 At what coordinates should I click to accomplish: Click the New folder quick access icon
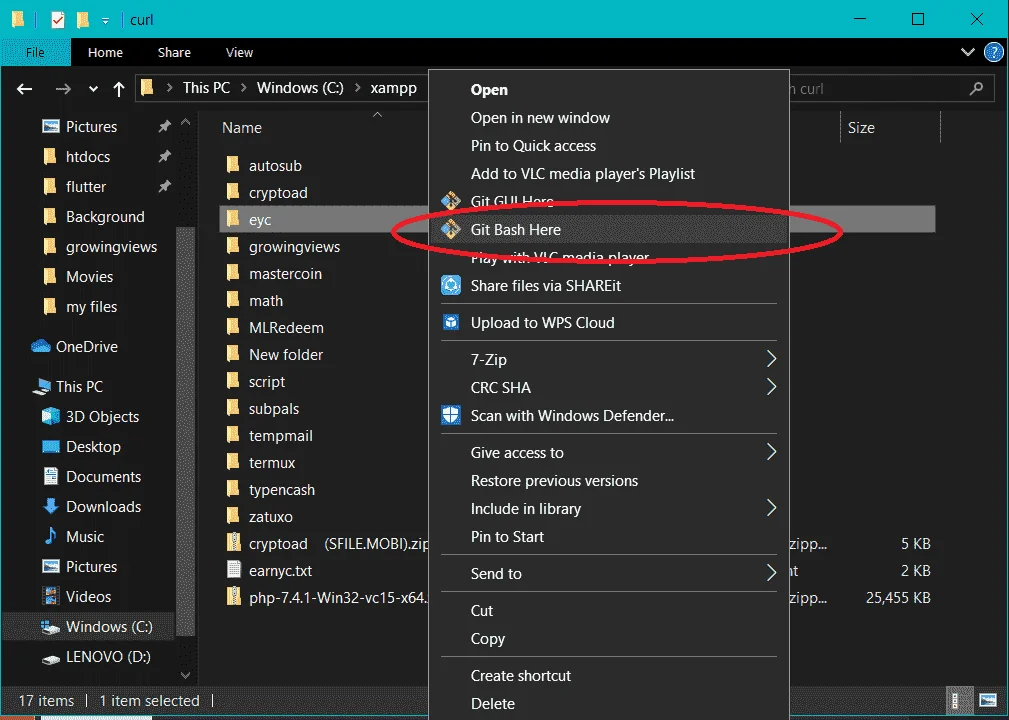pyautogui.click(x=82, y=20)
